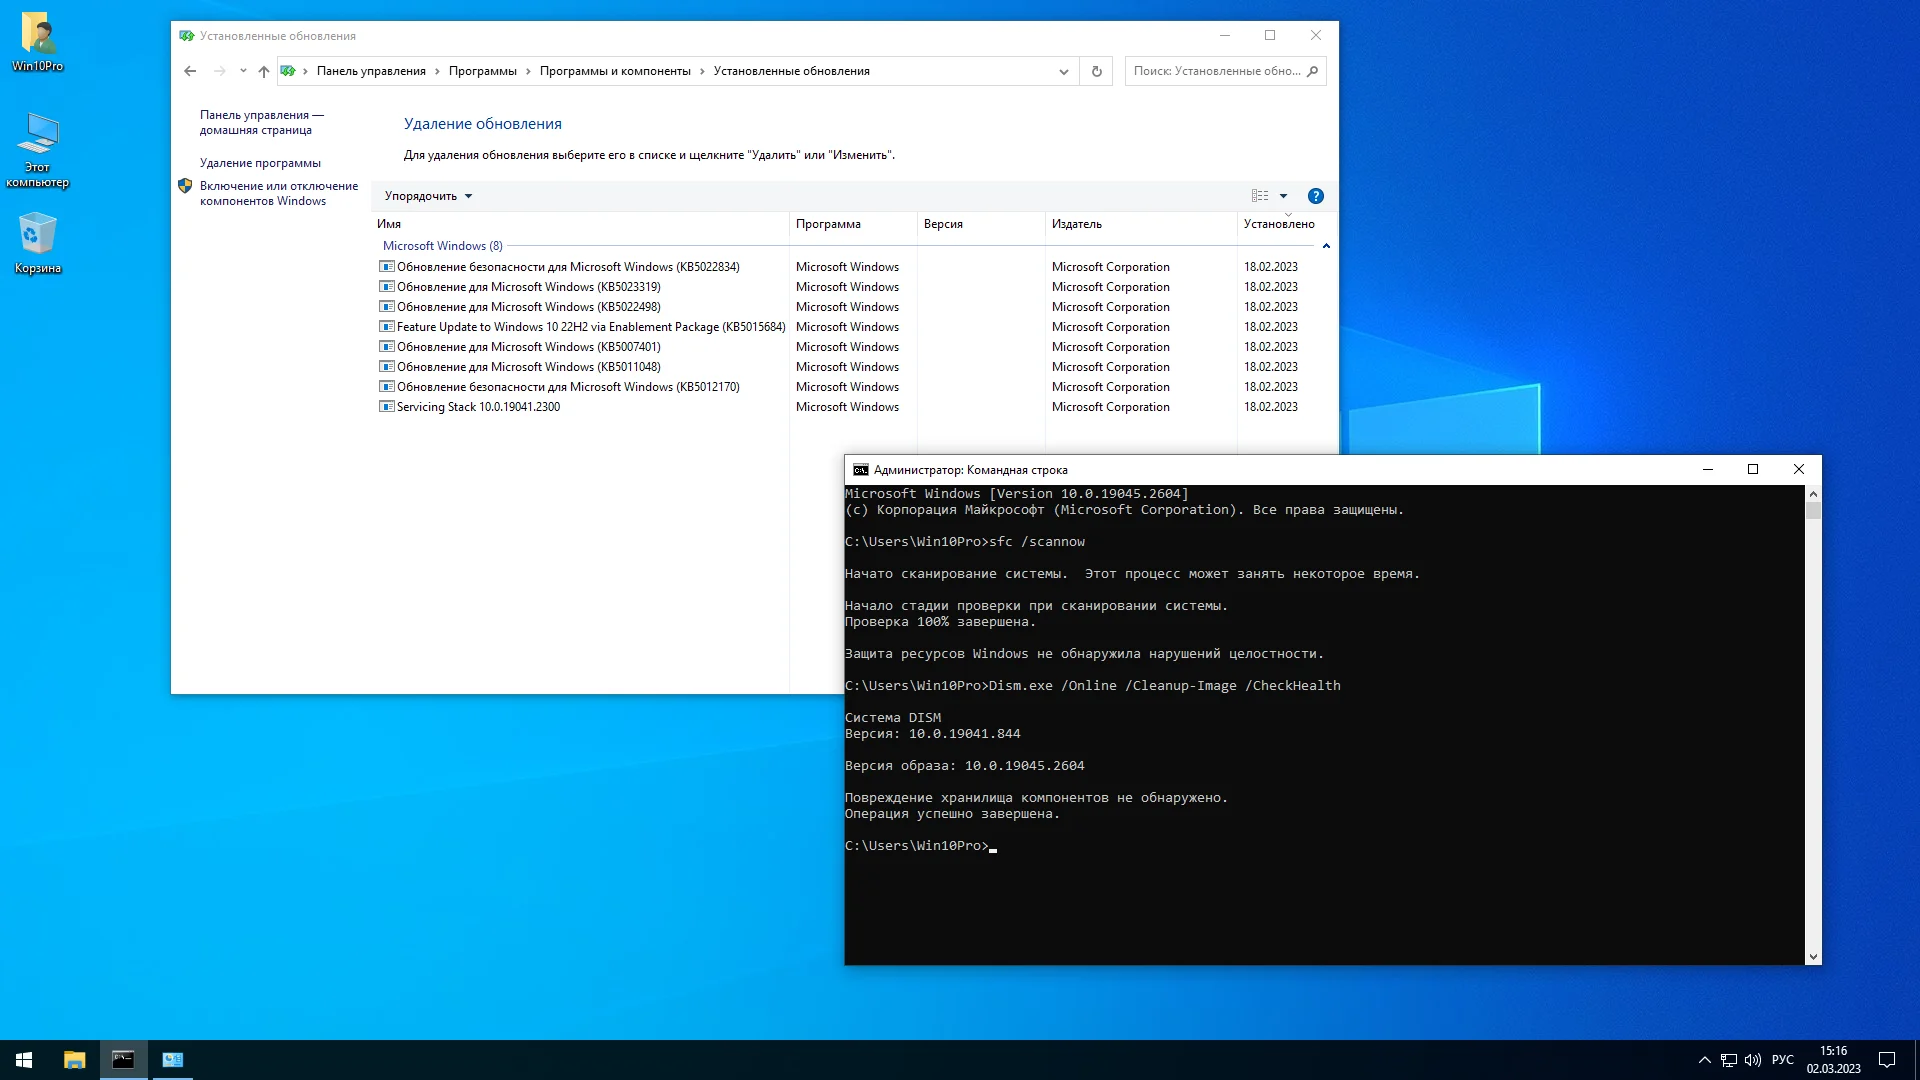Select update KB5022834 in the list
The height and width of the screenshot is (1080, 1920).
click(x=567, y=267)
